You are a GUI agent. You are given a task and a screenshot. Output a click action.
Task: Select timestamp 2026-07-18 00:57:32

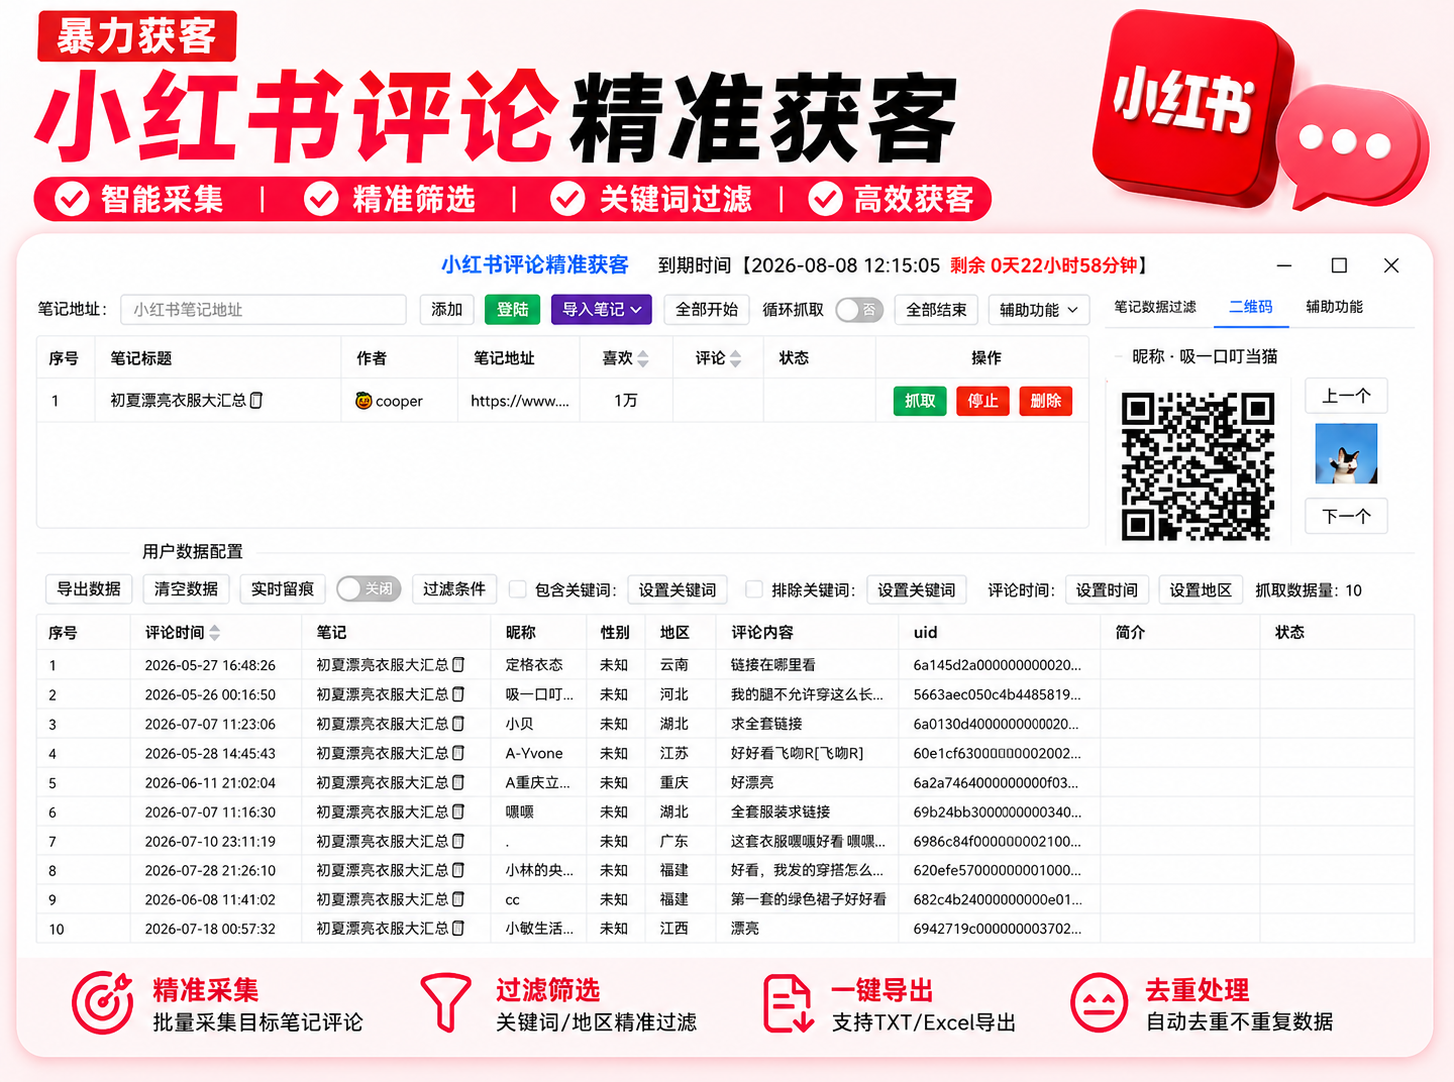[x=210, y=928]
